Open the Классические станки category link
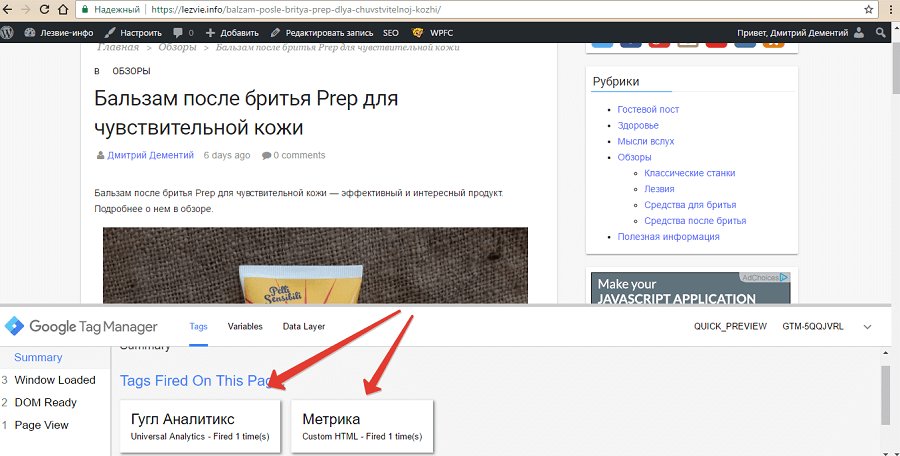900x456 pixels. 689,173
